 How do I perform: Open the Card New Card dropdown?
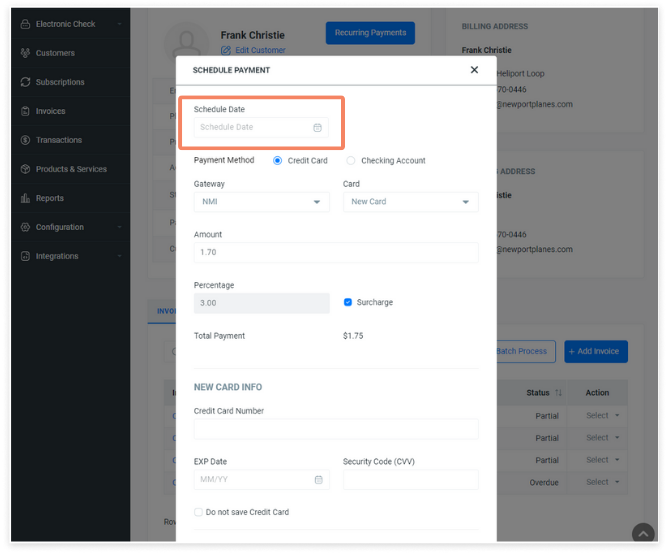[x=411, y=202]
